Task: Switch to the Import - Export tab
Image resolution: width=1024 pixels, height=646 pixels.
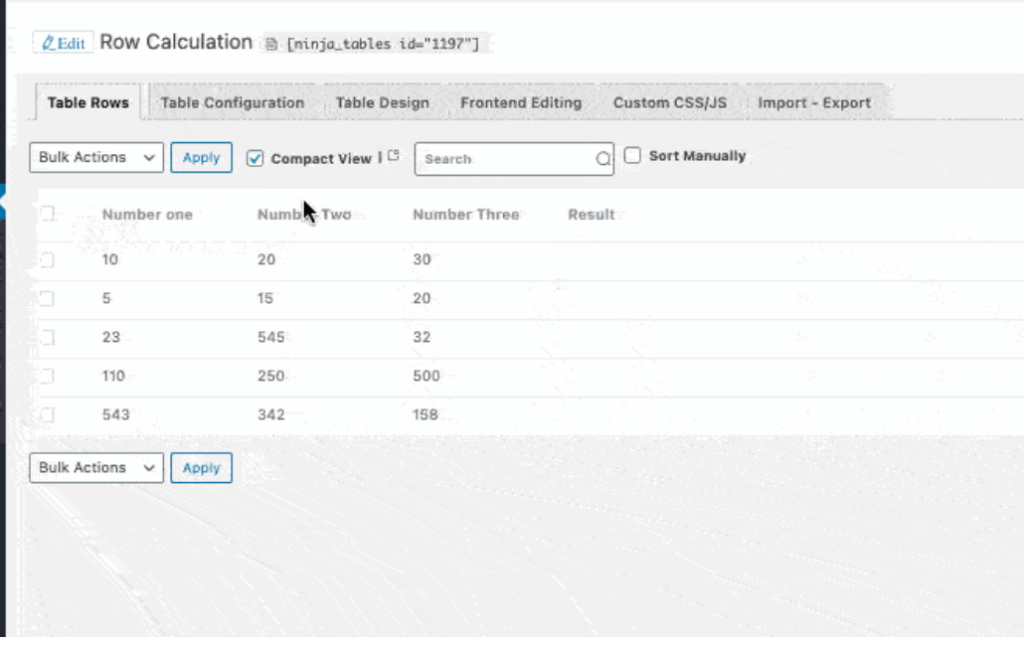Action: point(814,103)
